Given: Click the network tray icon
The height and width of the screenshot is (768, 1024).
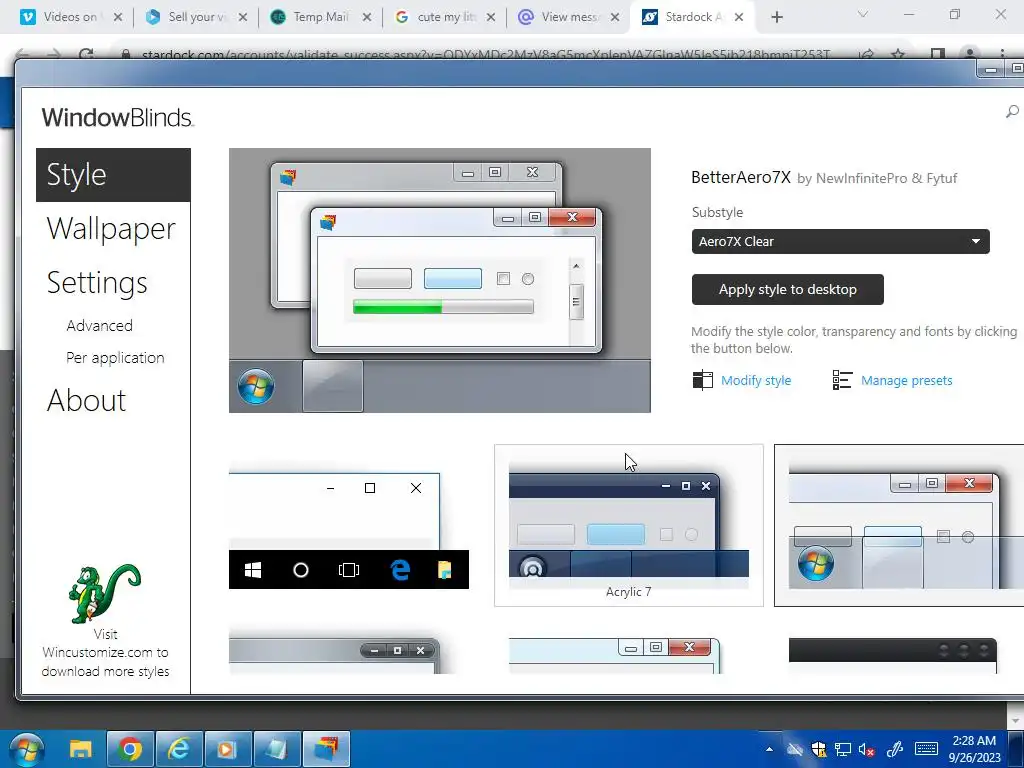Looking at the screenshot, I should (842, 750).
